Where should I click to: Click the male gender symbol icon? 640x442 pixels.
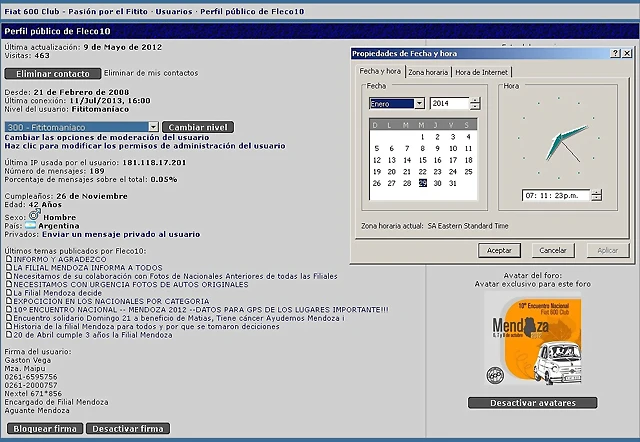pos(34,214)
